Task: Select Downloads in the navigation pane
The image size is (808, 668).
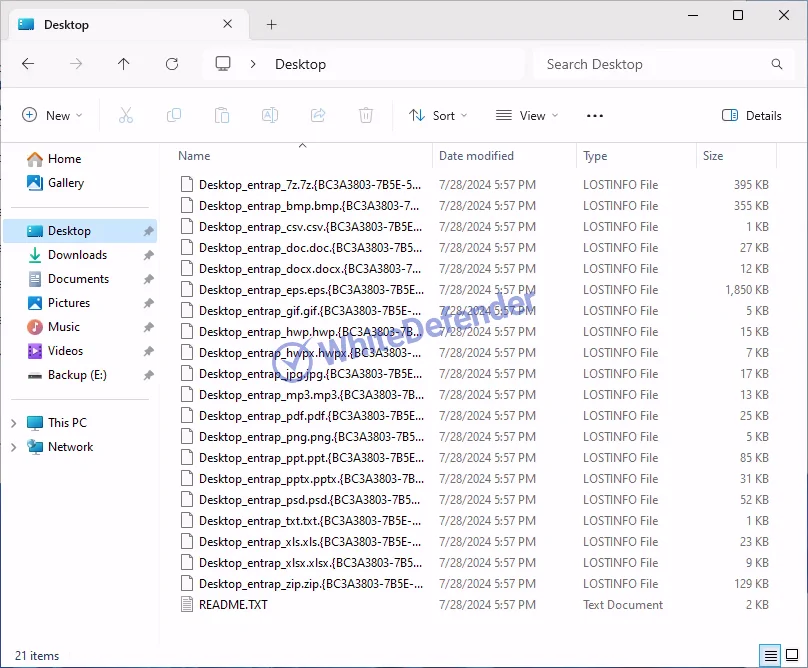Action: [x=77, y=255]
